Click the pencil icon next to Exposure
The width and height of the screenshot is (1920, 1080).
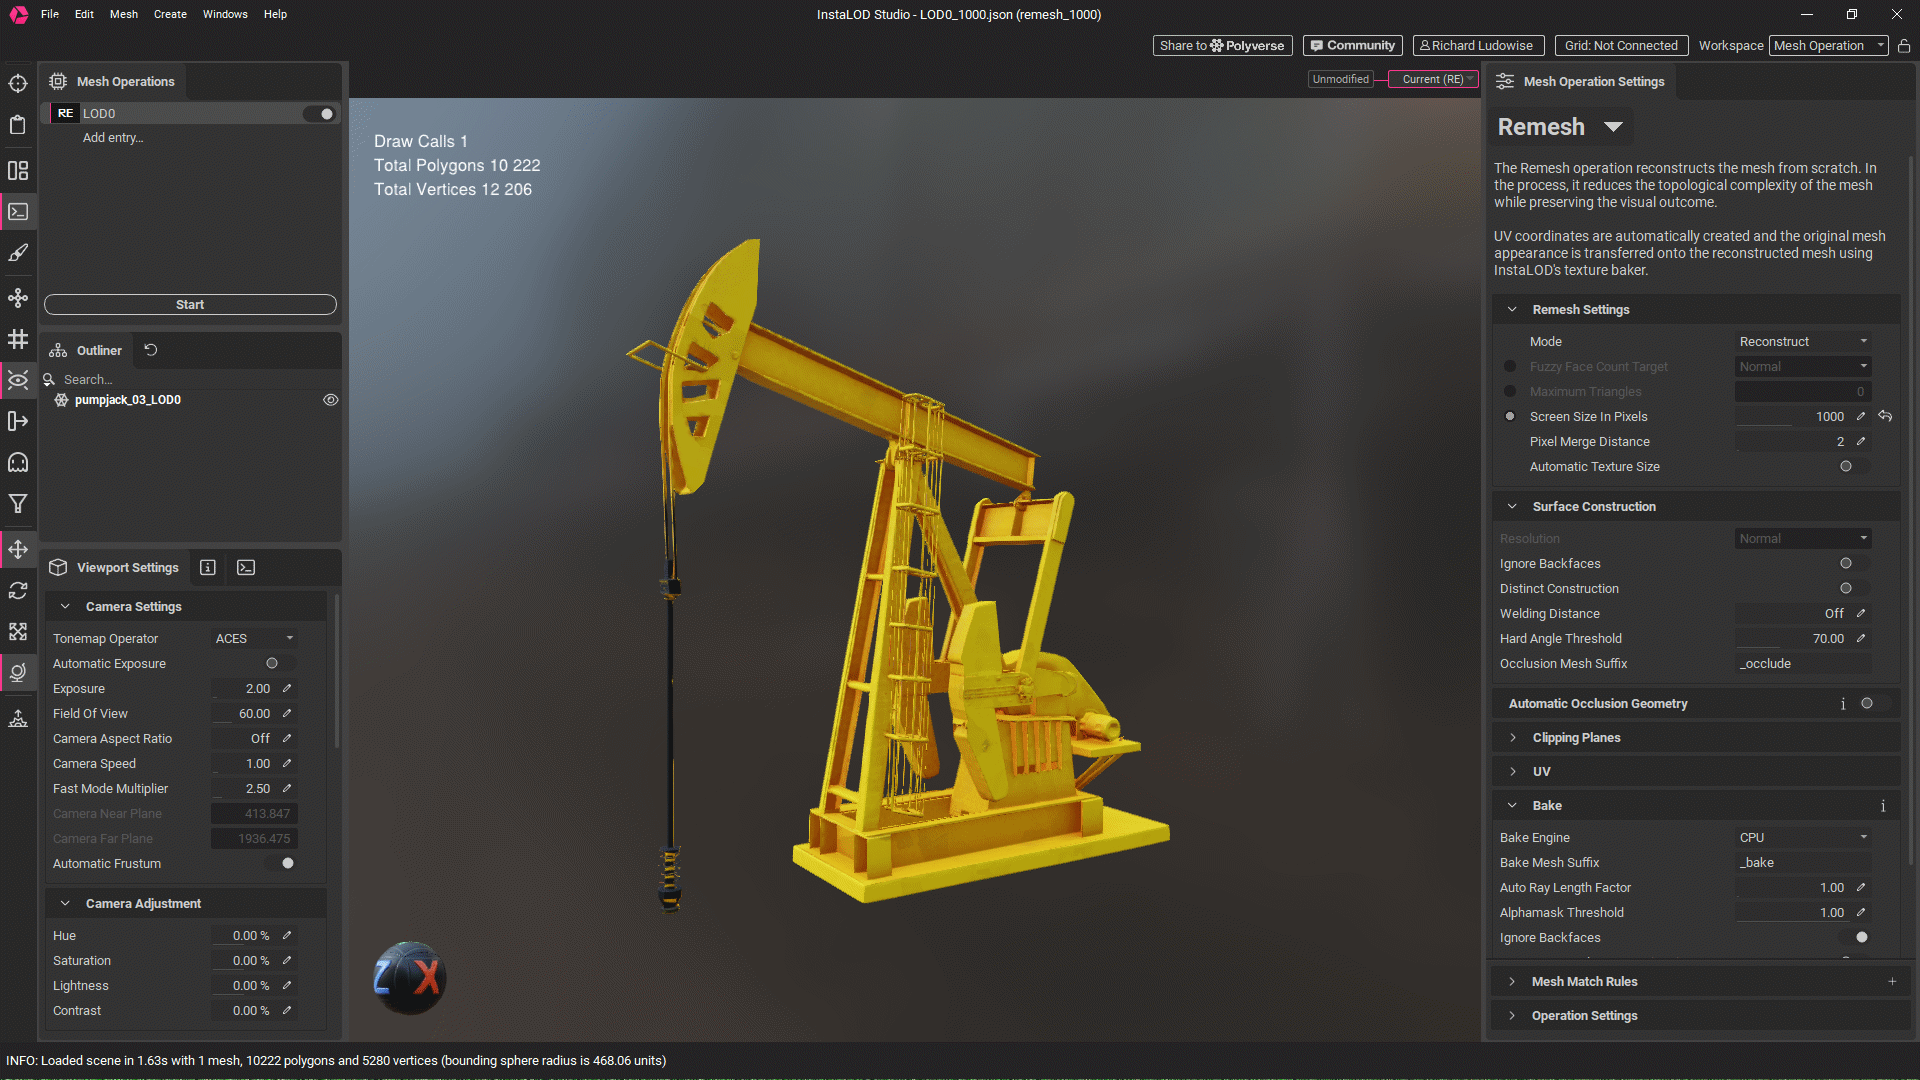287,688
